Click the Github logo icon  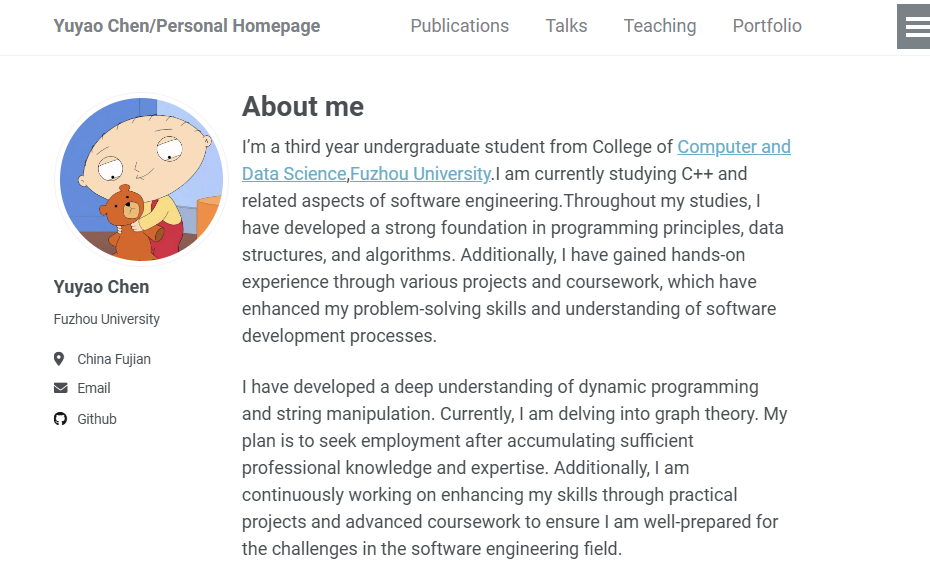click(60, 419)
